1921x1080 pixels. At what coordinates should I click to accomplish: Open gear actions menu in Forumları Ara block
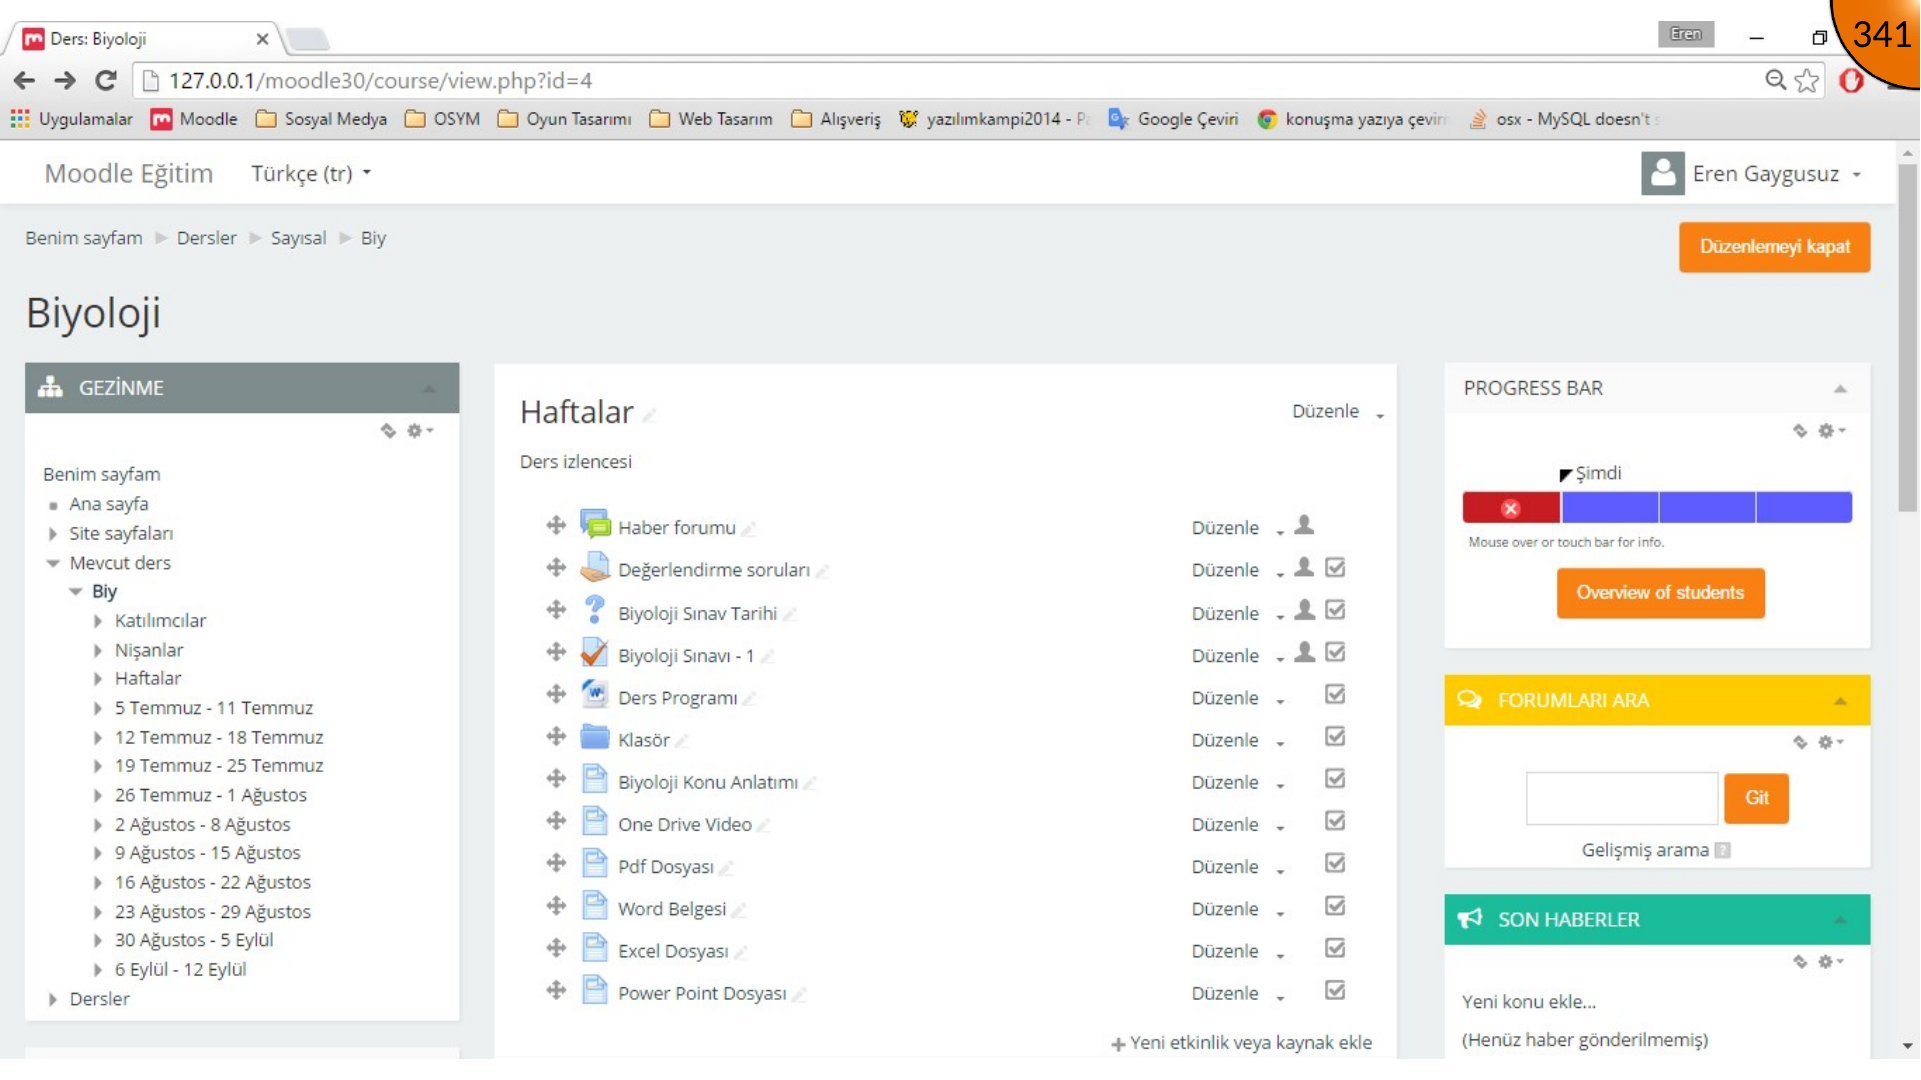[x=1832, y=742]
